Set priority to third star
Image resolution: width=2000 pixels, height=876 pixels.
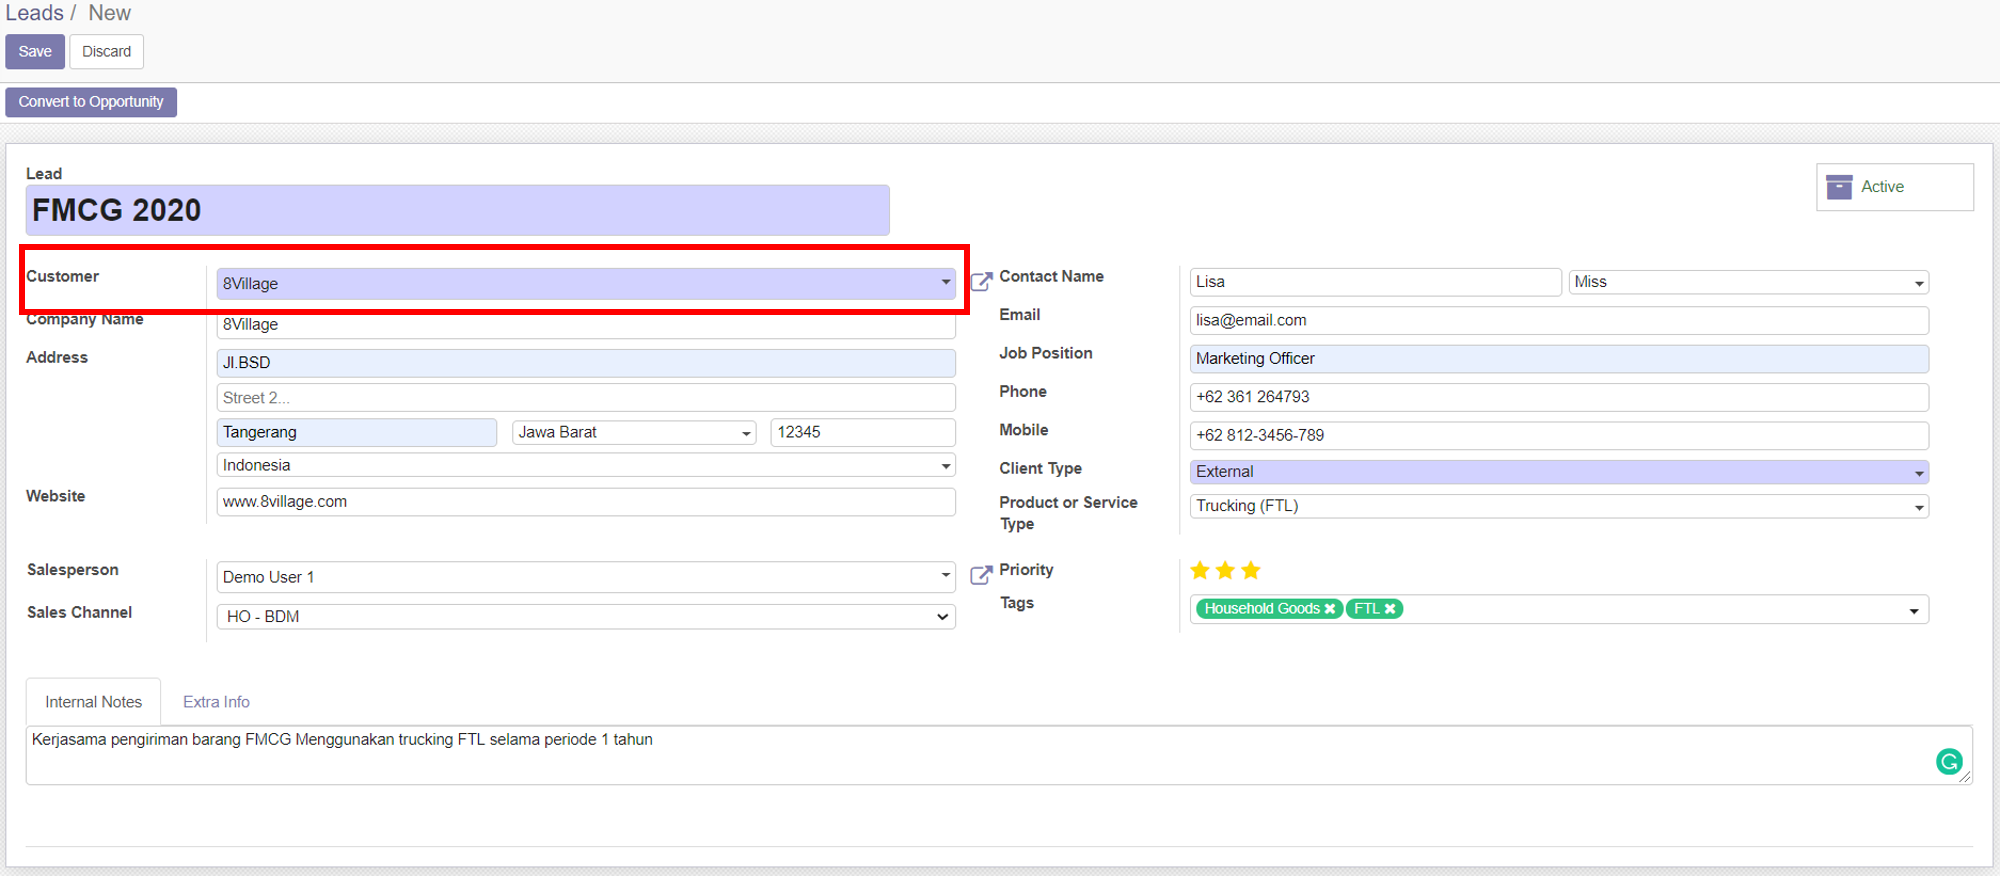(x=1251, y=570)
